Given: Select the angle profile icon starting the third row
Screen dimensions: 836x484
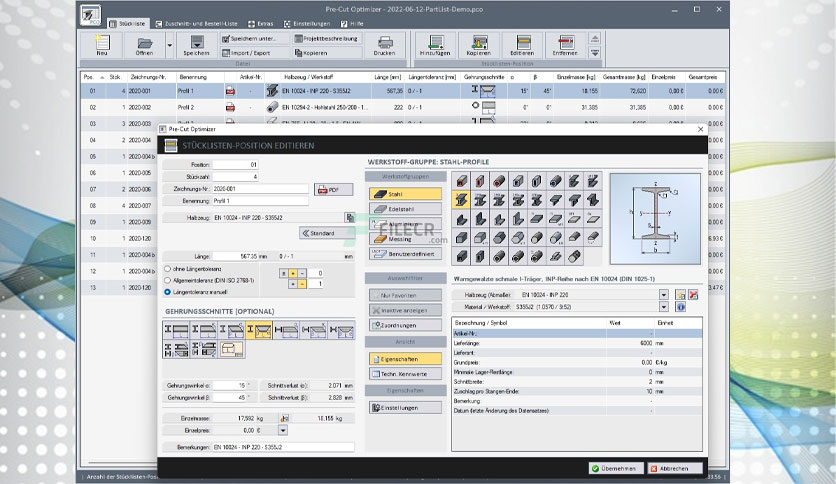Looking at the screenshot, I should [x=461, y=219].
